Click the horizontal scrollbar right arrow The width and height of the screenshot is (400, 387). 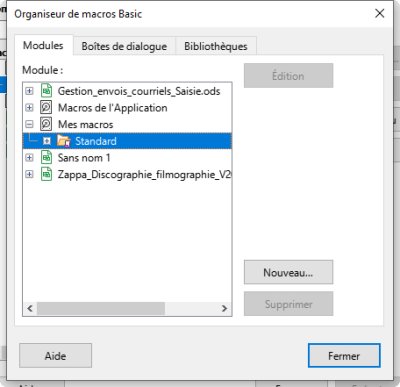[224, 308]
